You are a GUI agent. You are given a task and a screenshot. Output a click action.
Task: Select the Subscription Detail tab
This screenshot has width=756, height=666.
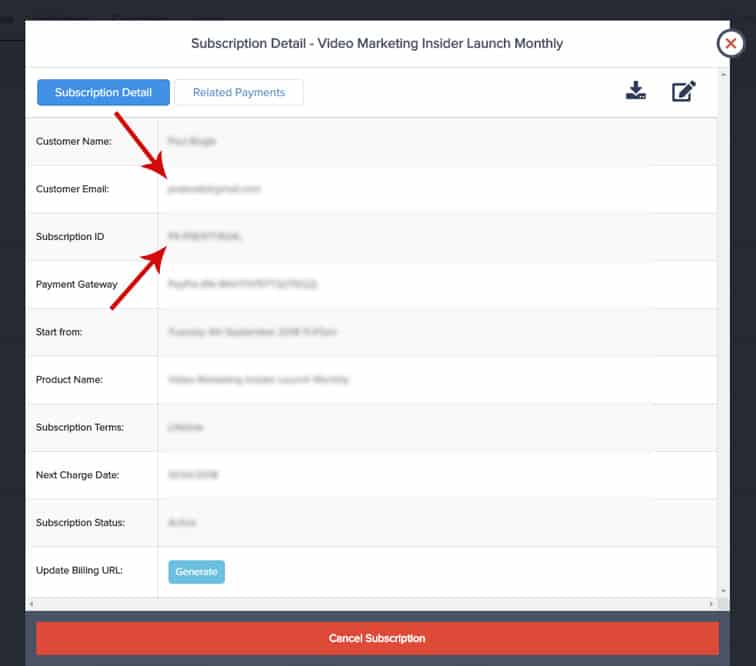point(103,93)
